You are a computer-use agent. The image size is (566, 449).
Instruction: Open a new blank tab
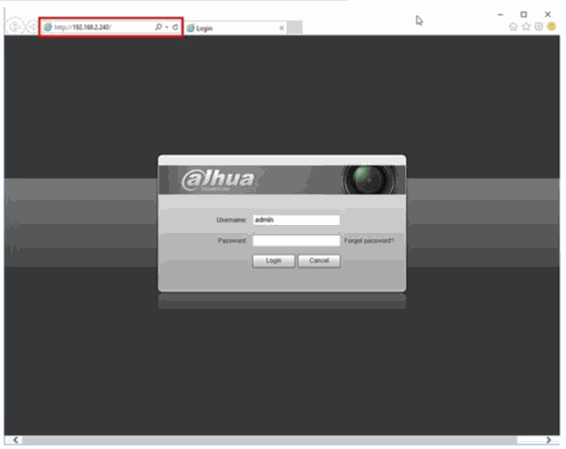pyautogui.click(x=295, y=28)
